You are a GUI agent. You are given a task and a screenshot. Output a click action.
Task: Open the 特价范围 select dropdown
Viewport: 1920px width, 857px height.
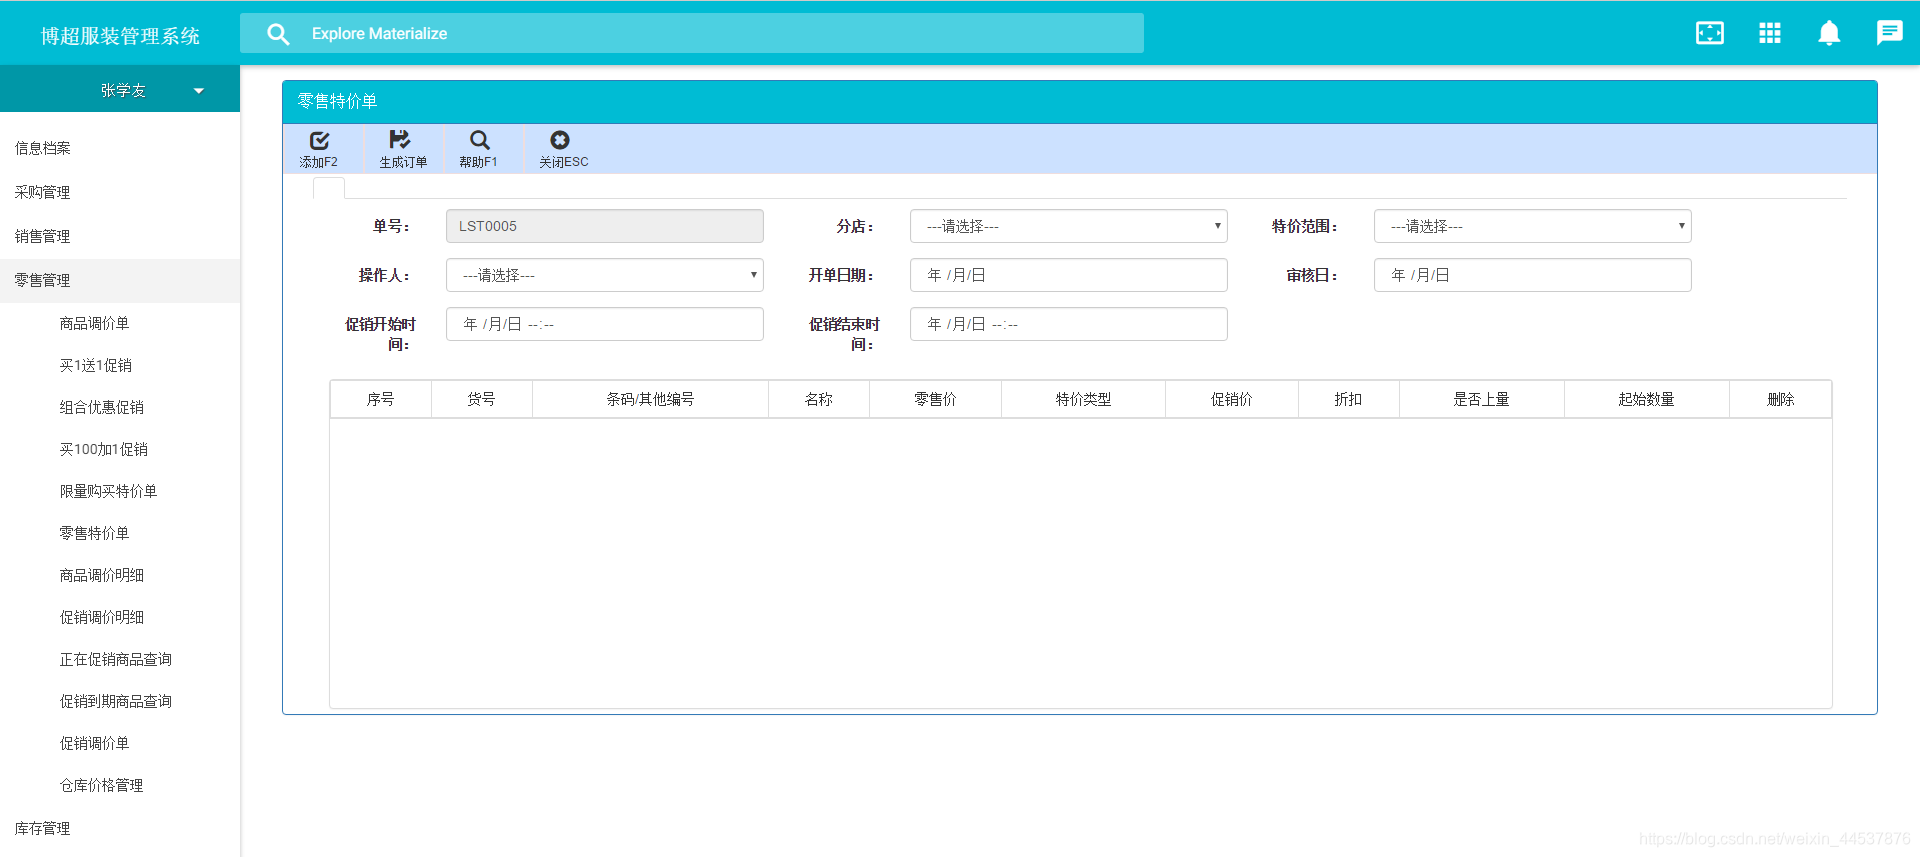(1532, 226)
